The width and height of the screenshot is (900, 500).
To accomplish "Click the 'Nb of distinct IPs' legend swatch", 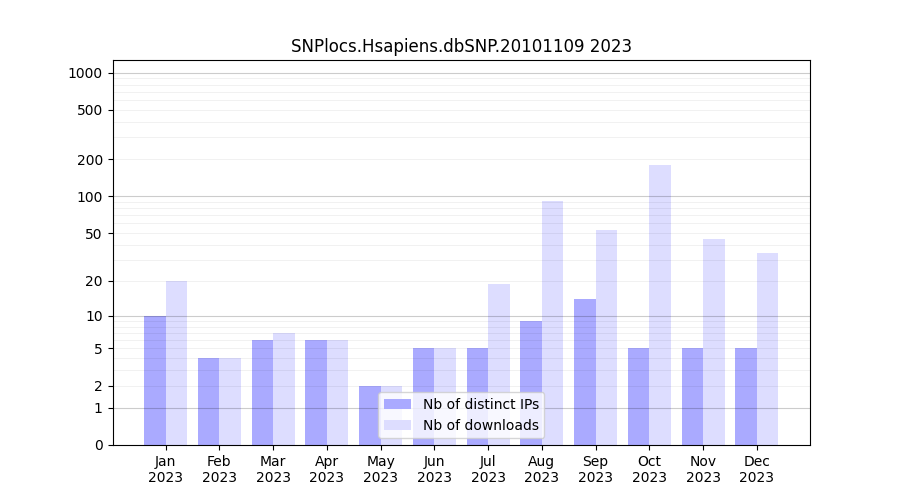I will 397,404.
